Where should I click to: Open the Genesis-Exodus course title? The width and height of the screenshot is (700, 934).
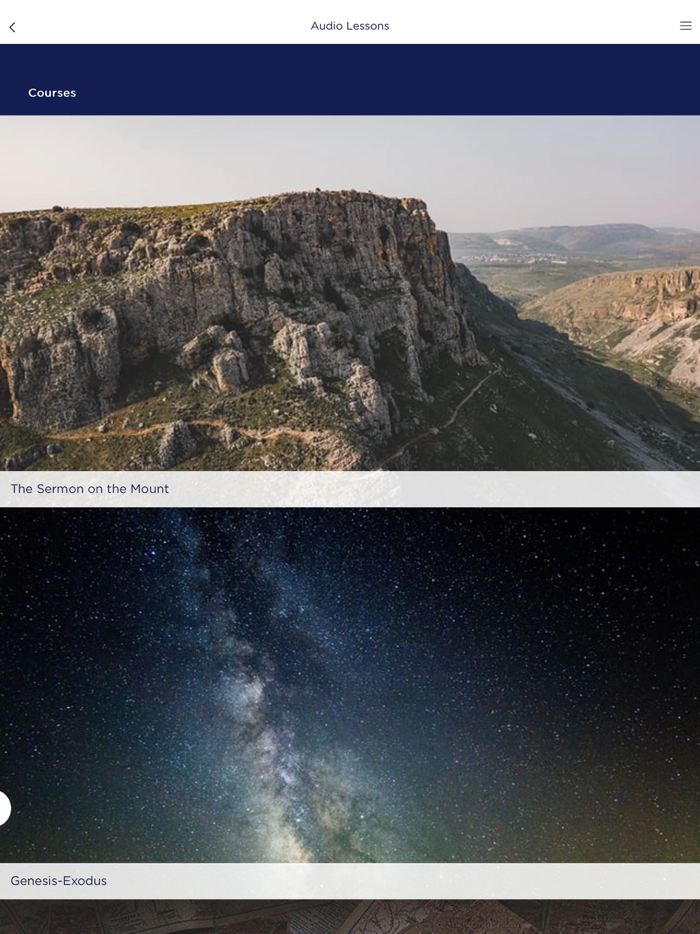coord(58,881)
